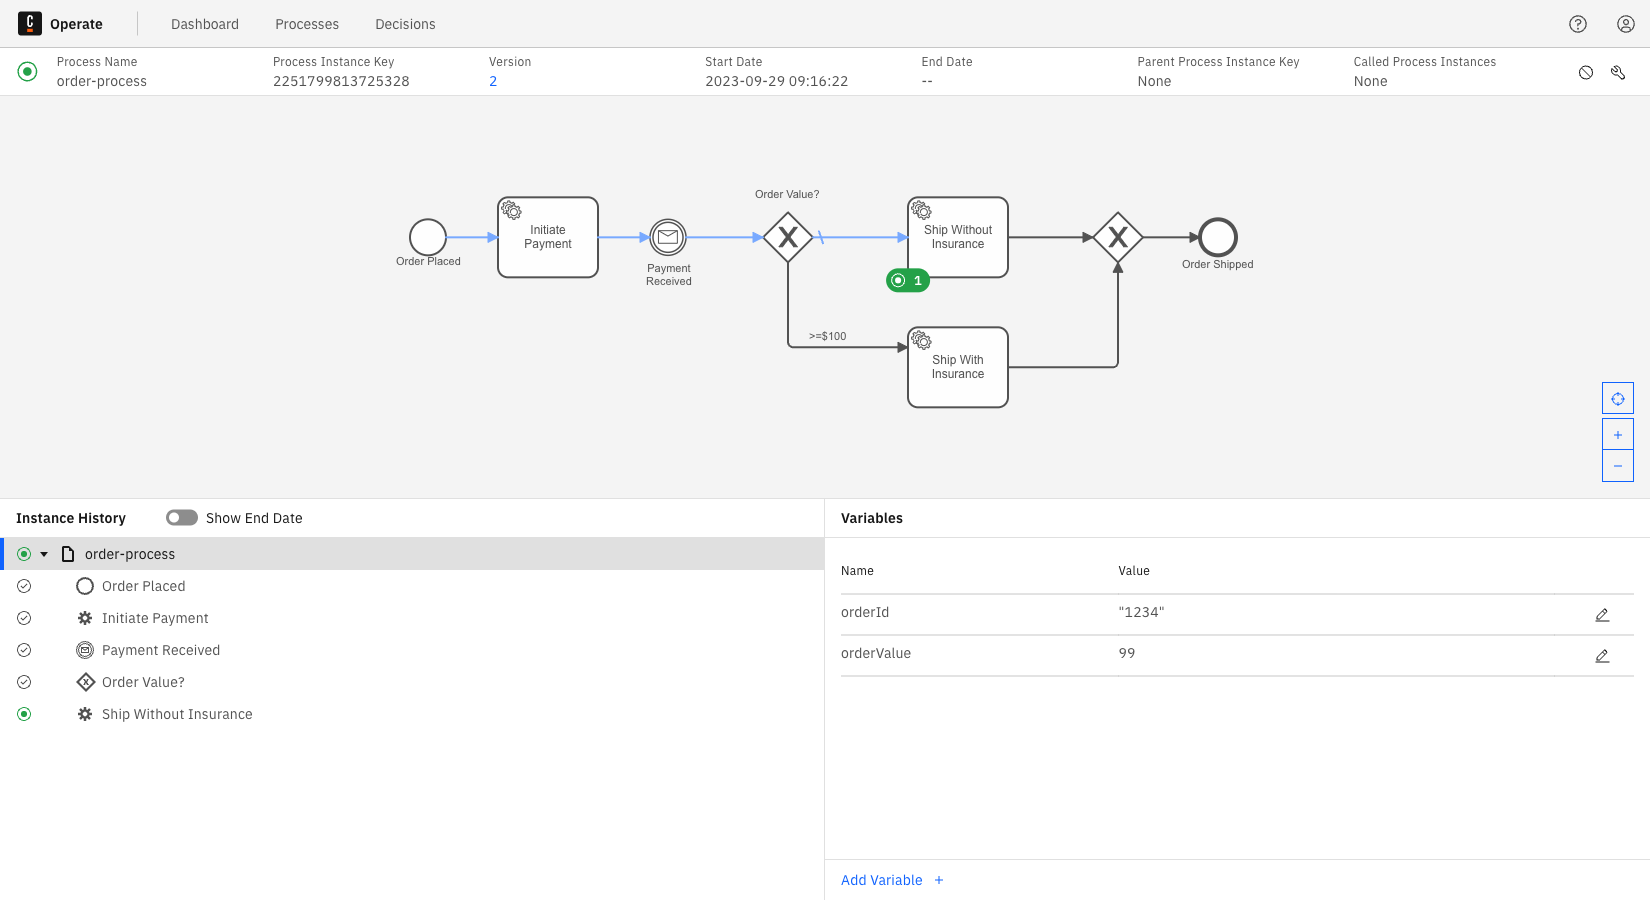Reset the diagram view position
Image resolution: width=1650 pixels, height=900 pixels.
coord(1617,397)
